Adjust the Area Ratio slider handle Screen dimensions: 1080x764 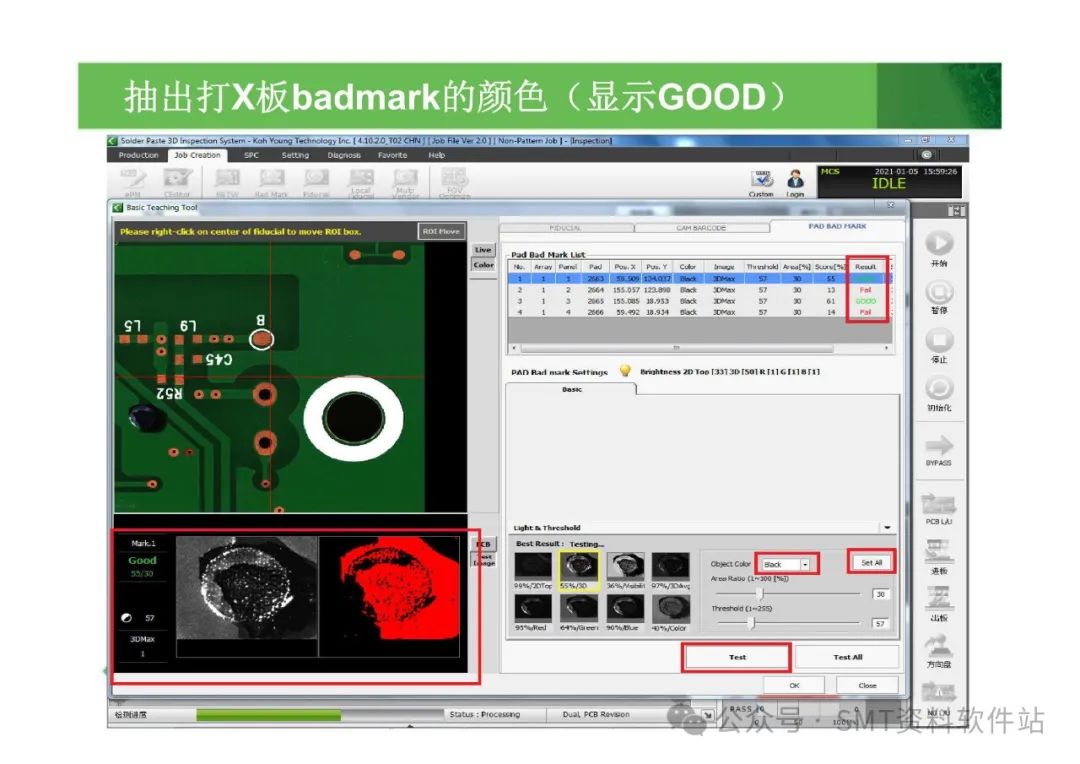click(760, 593)
